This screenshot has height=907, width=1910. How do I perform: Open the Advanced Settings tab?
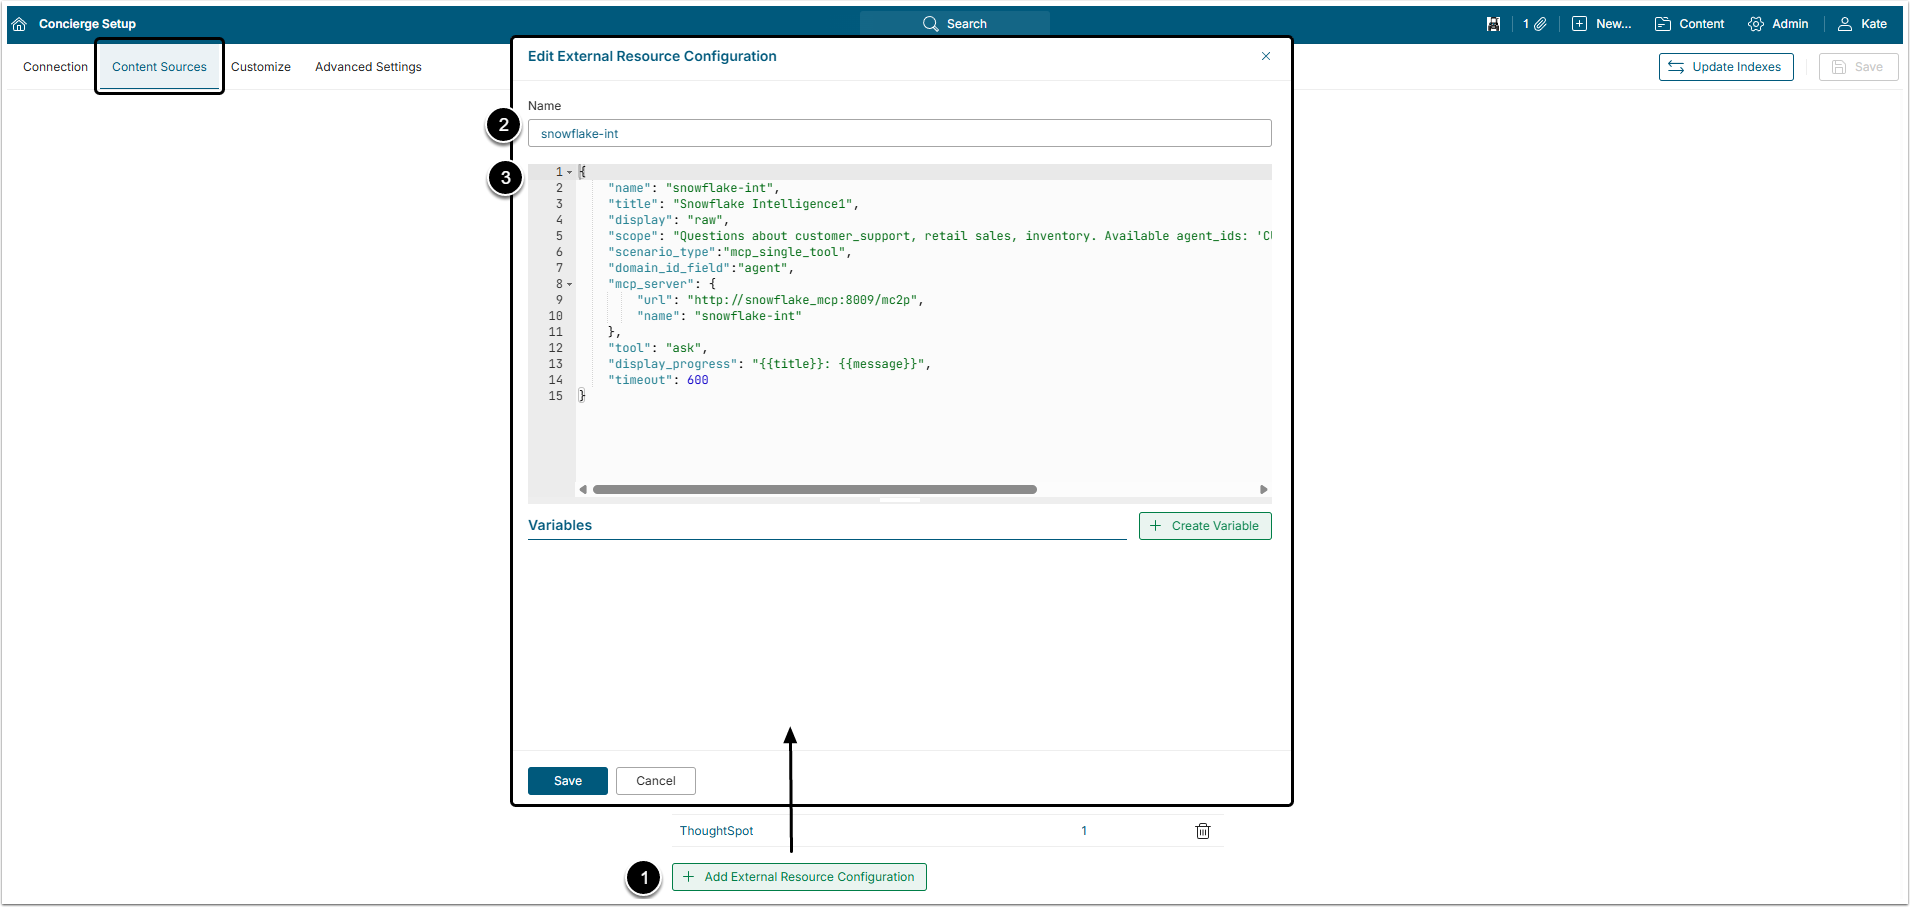(x=368, y=67)
